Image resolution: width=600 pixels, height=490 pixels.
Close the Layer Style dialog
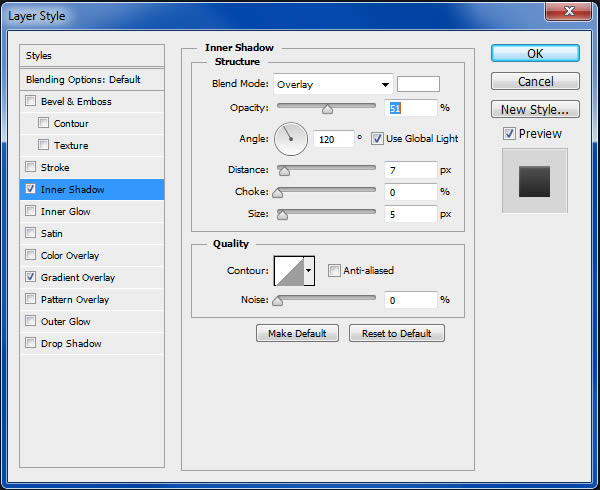(x=569, y=11)
